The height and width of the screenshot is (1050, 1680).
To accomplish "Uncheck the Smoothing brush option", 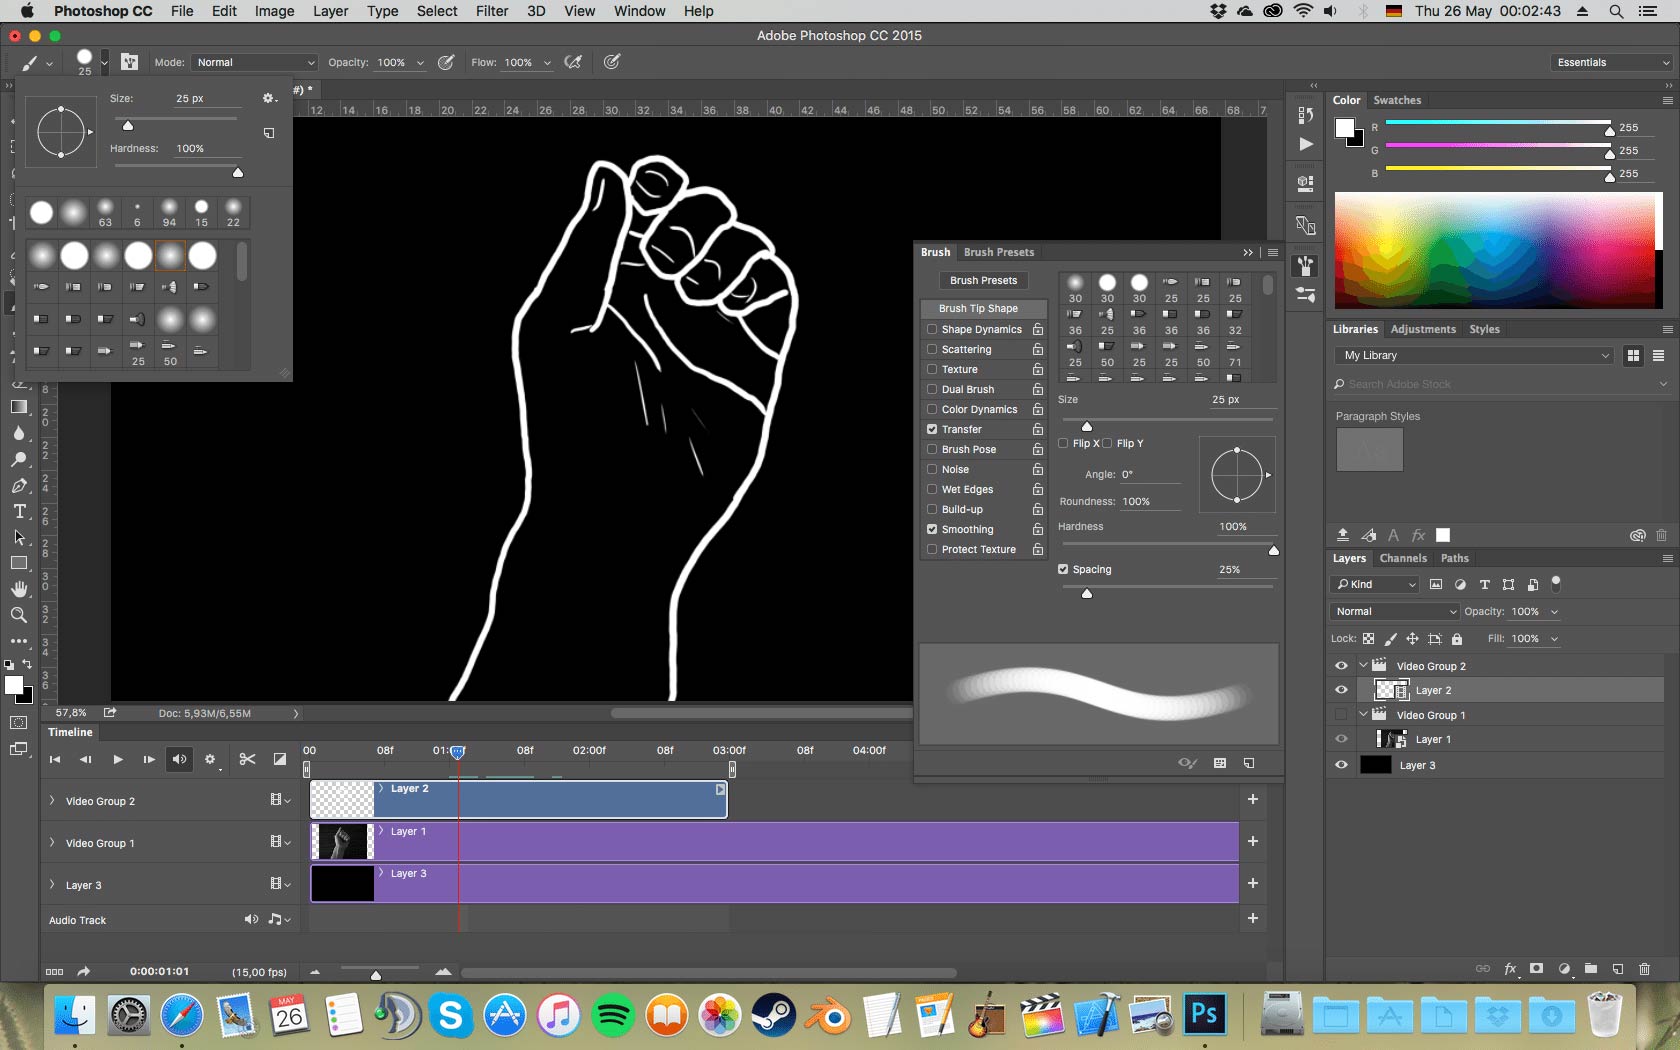I will [932, 529].
